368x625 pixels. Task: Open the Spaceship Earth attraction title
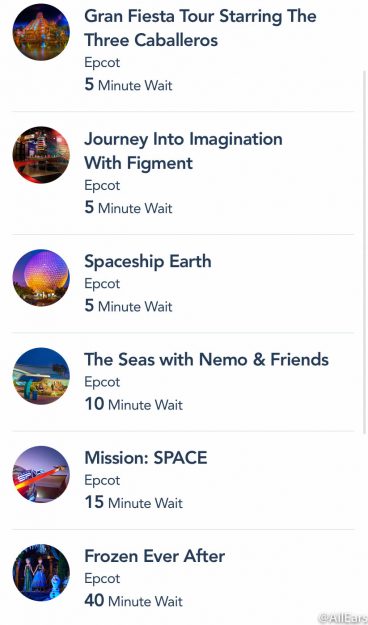[148, 262]
